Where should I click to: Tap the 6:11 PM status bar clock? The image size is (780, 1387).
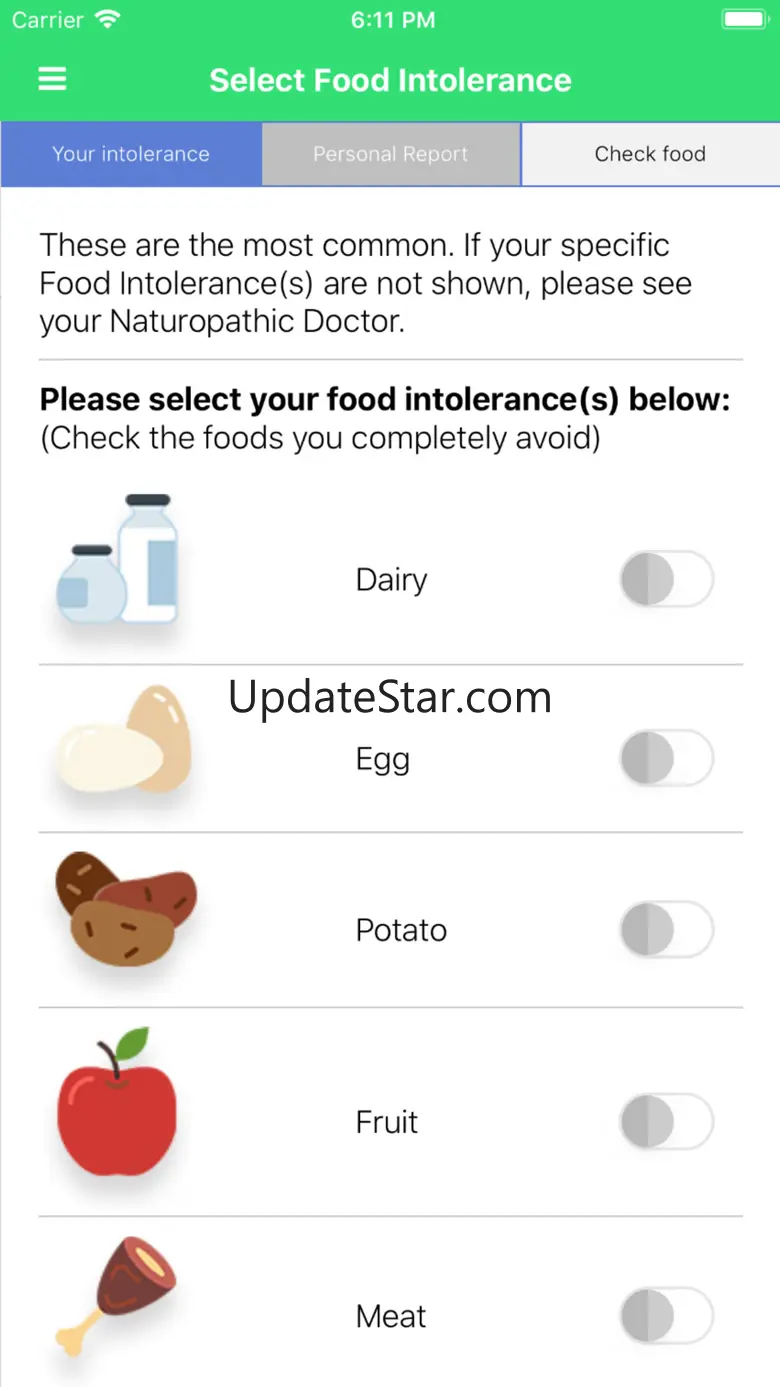coord(392,20)
